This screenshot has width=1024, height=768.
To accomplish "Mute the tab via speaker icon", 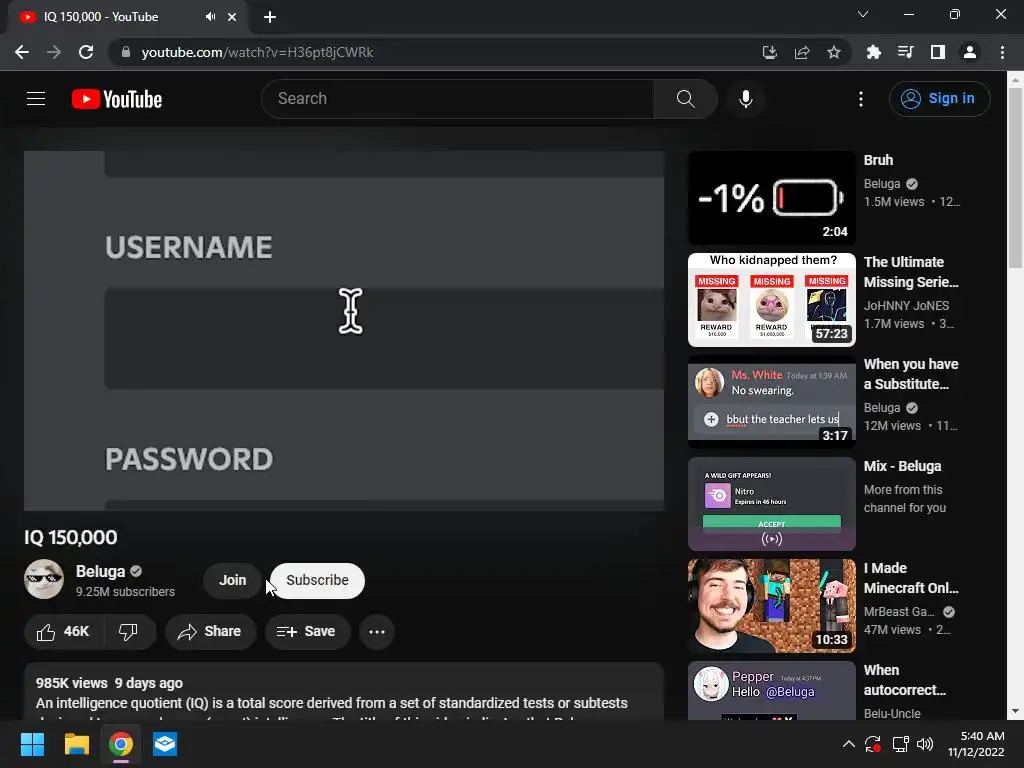I will pos(210,17).
